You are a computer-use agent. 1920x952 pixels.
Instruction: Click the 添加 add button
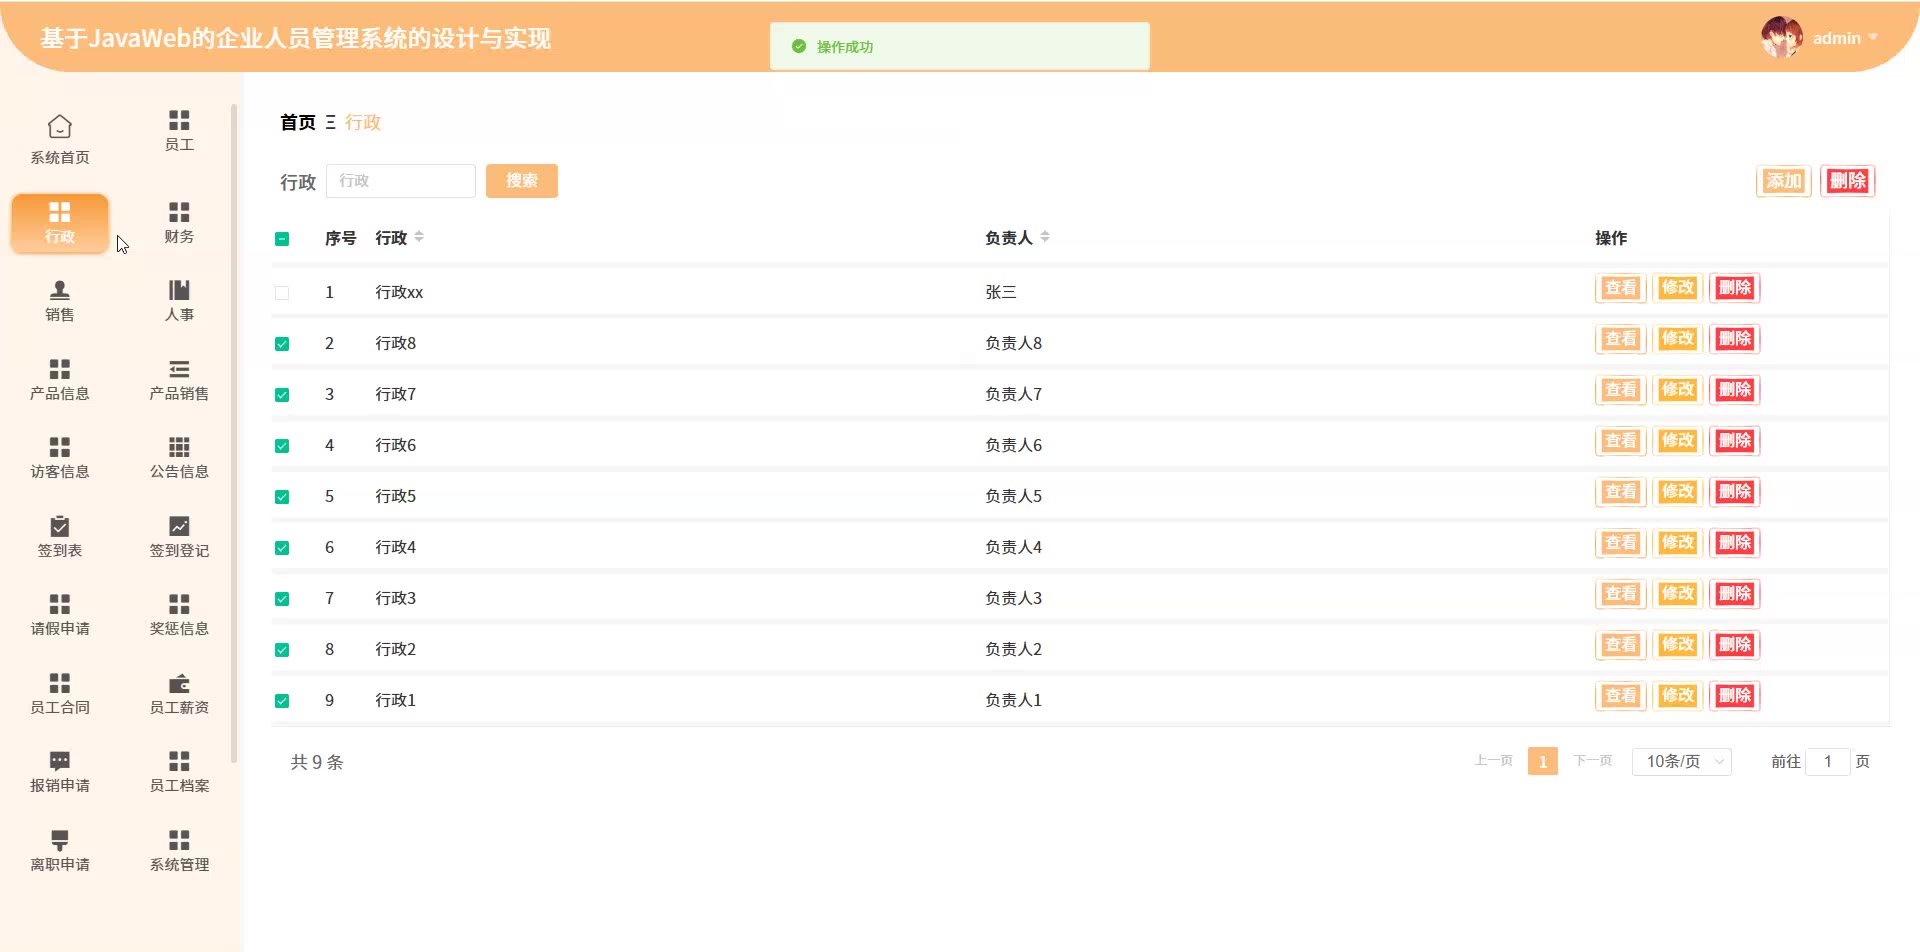1784,181
